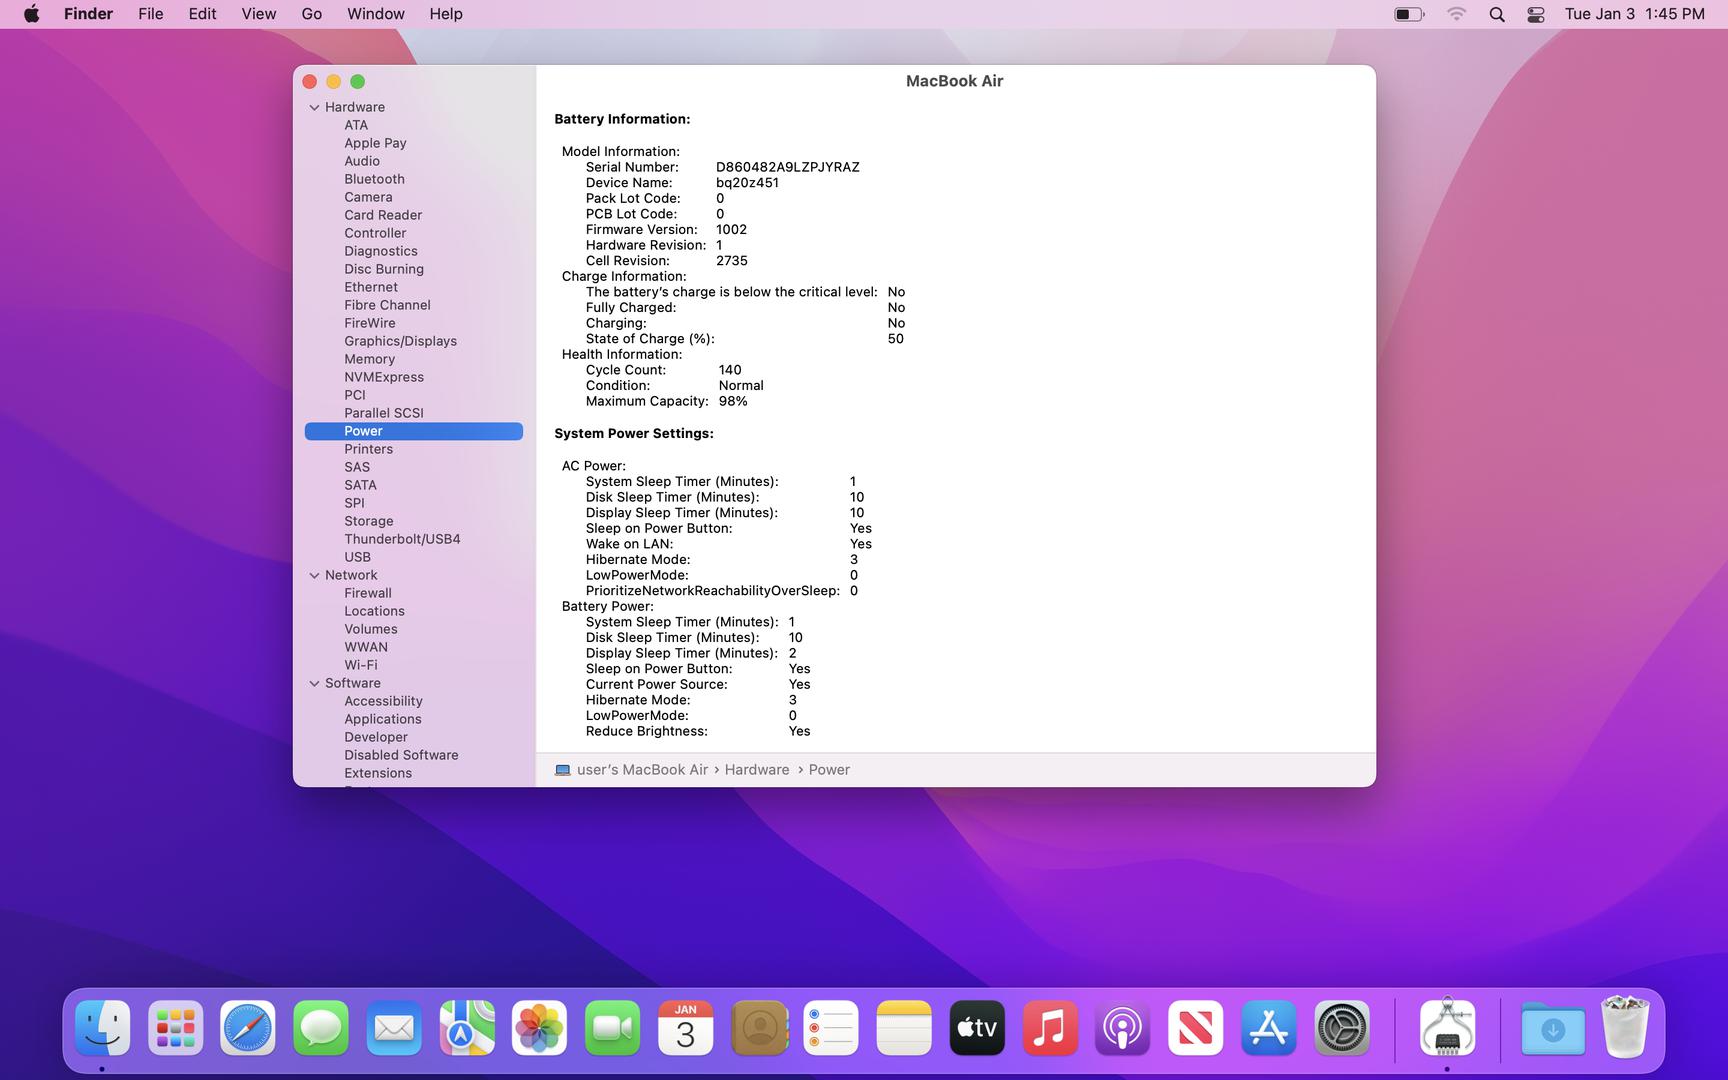Select Audio in the sidebar
The image size is (1728, 1080).
coord(362,161)
